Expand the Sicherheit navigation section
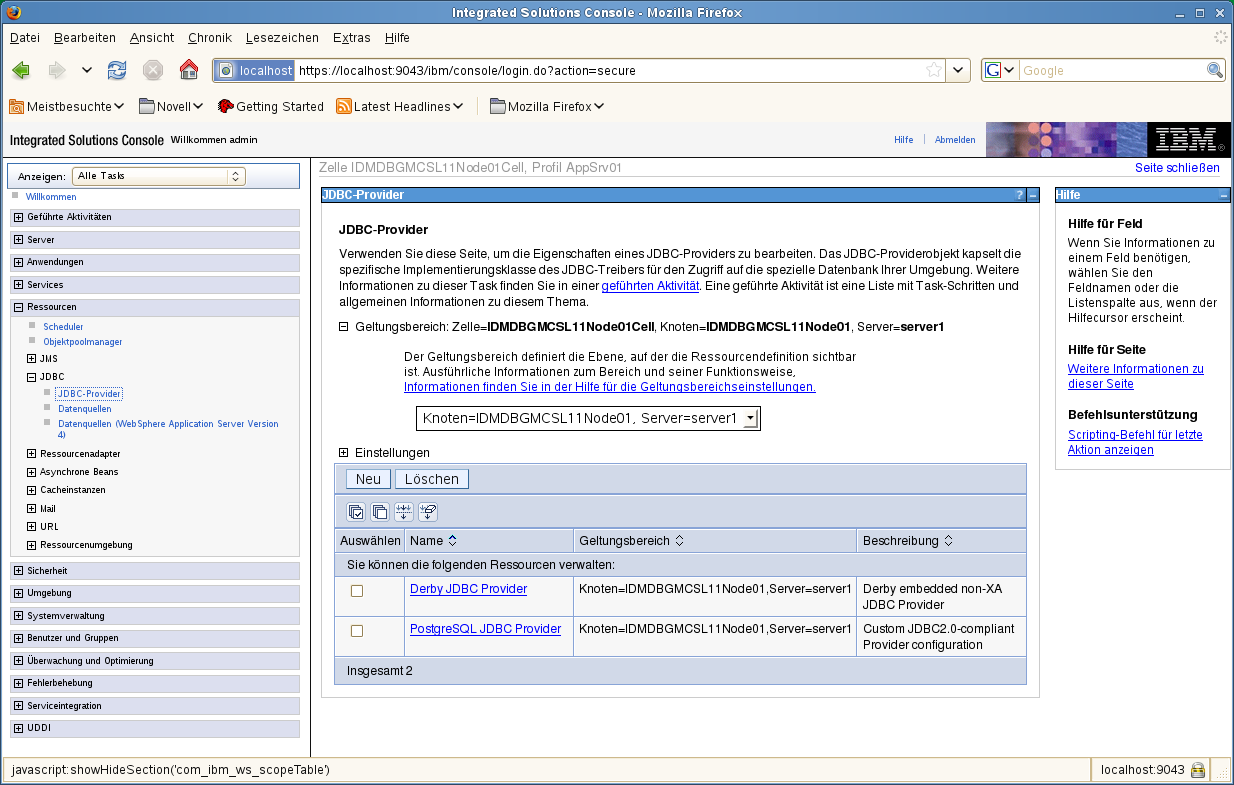 point(19,571)
